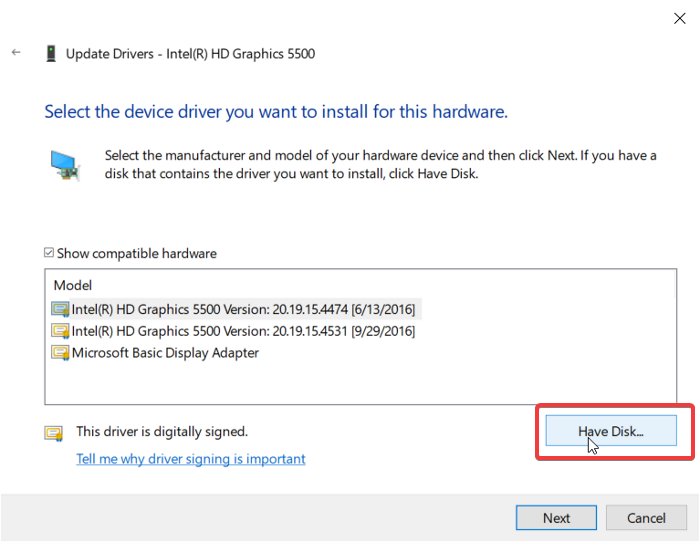700x542 pixels.
Task: Click the digitally signed certificate icon
Action: click(x=53, y=433)
